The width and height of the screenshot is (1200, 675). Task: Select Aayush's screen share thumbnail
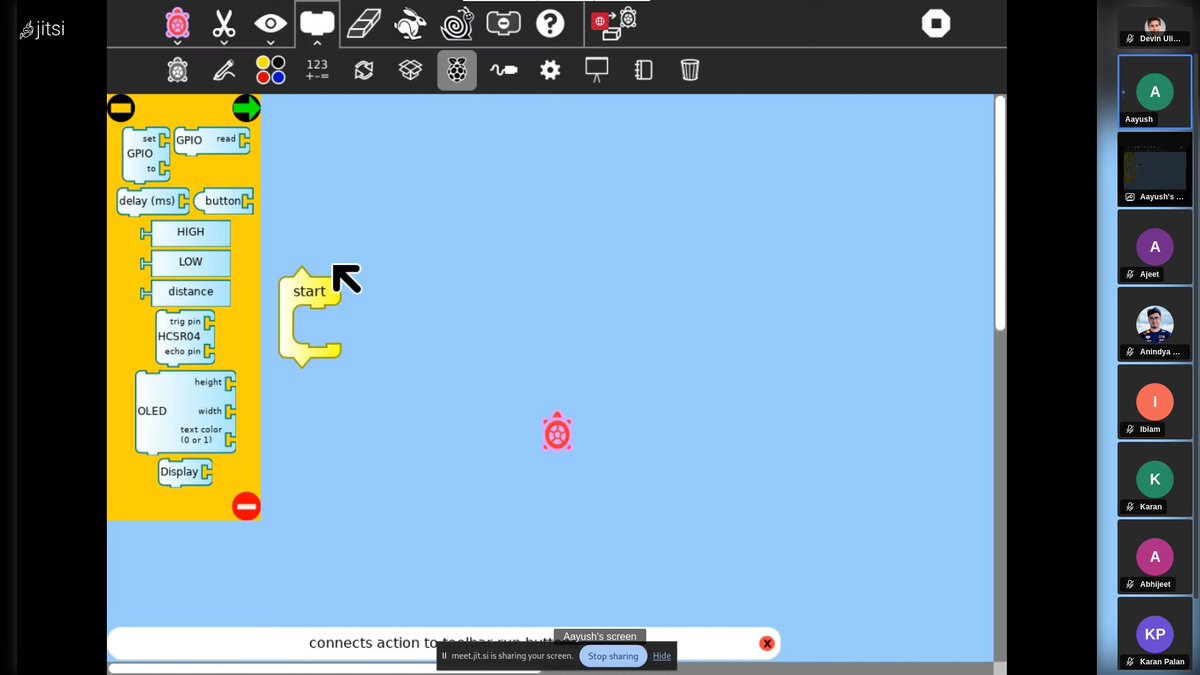[1154, 169]
